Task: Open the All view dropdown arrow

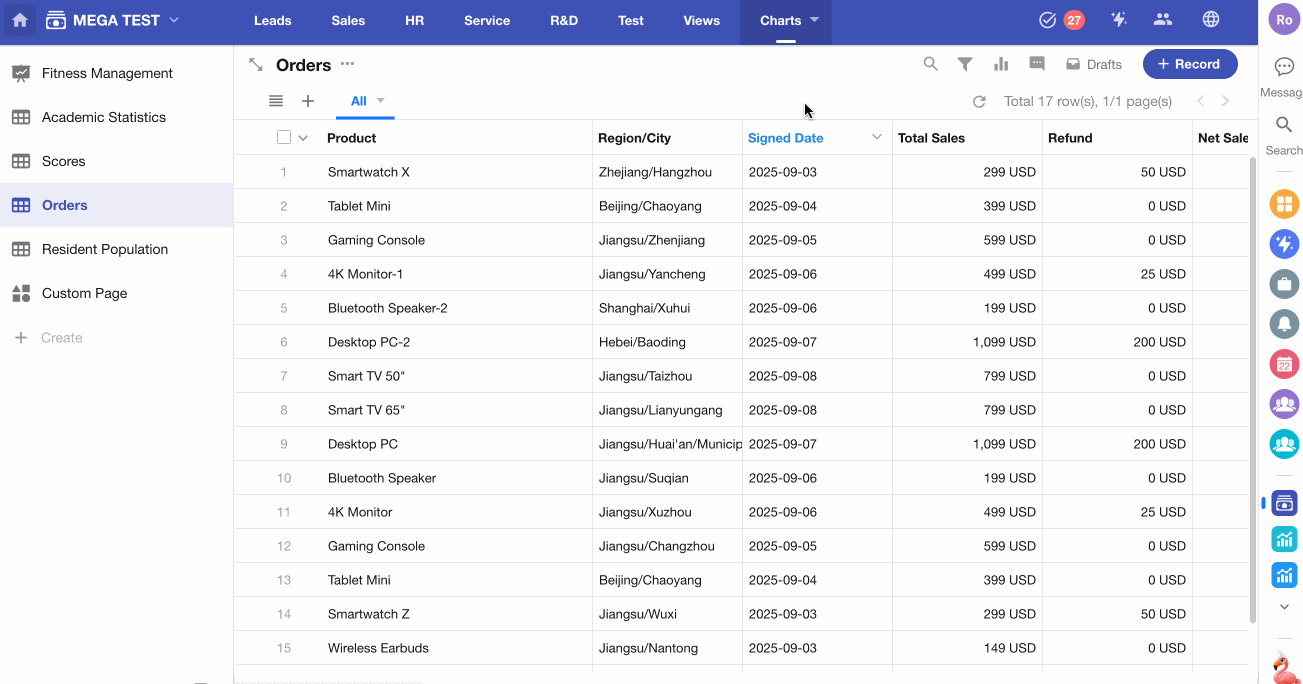Action: tap(381, 100)
